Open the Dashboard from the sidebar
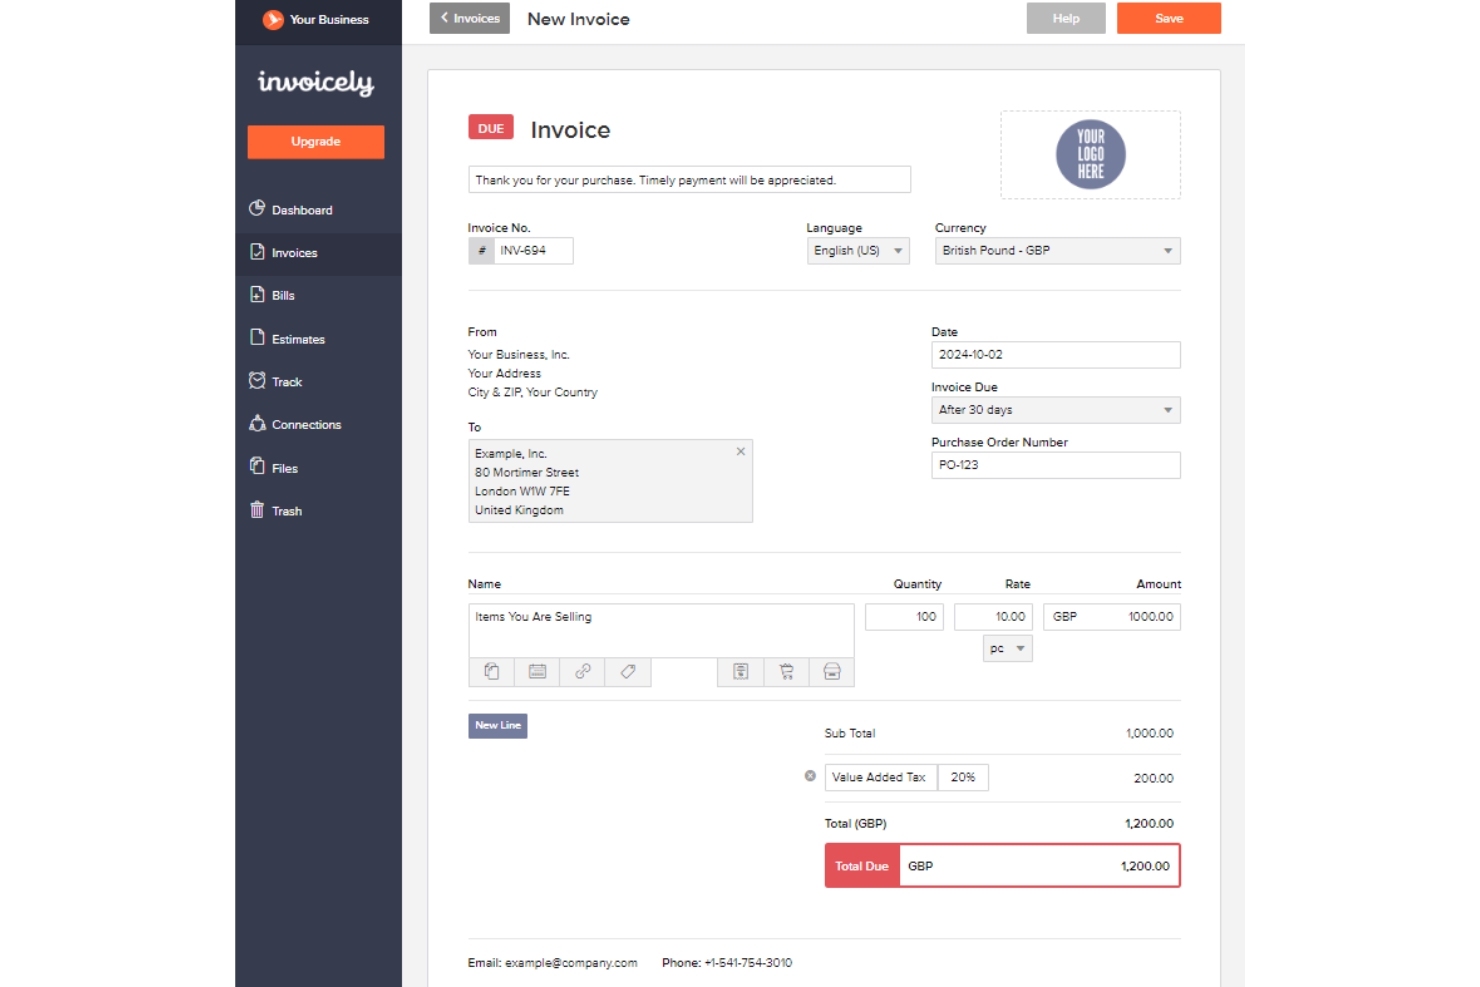This screenshot has width=1480, height=987. pos(300,210)
